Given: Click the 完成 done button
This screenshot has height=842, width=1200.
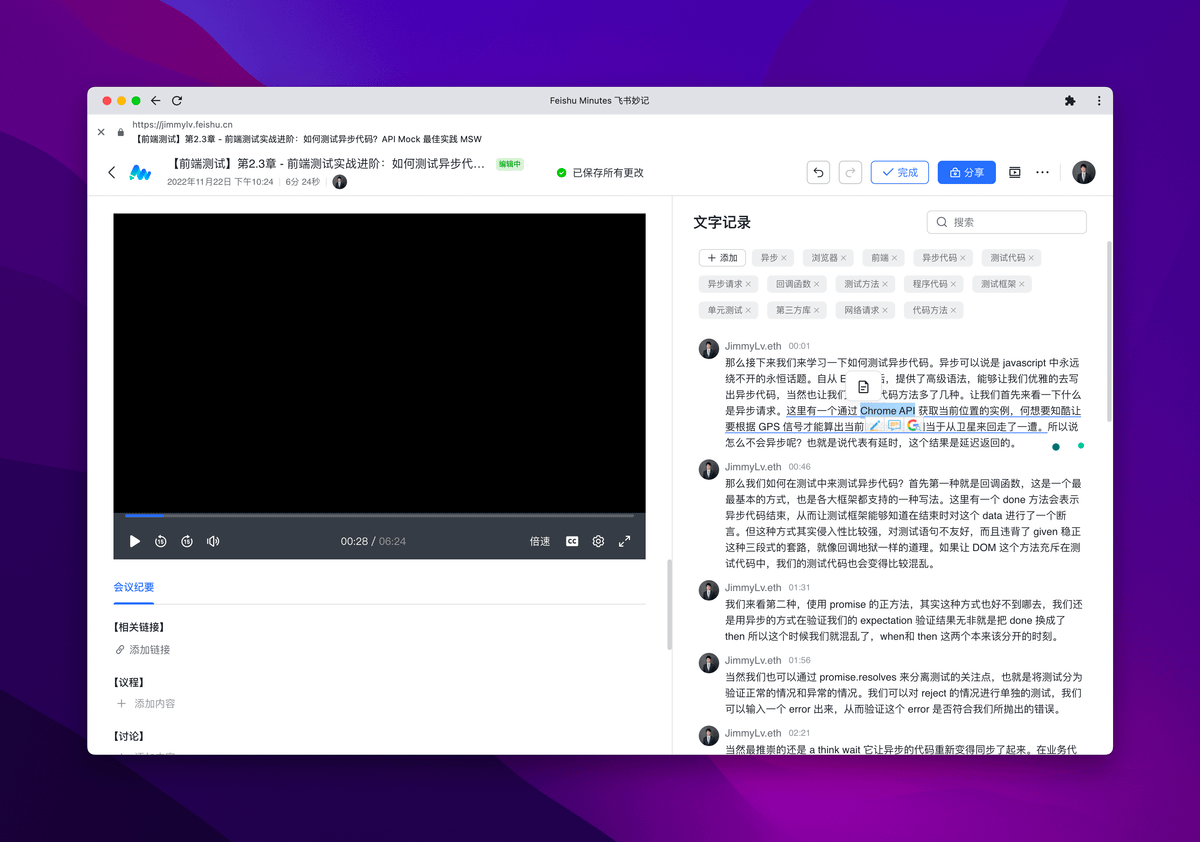Looking at the screenshot, I should pyautogui.click(x=899, y=172).
